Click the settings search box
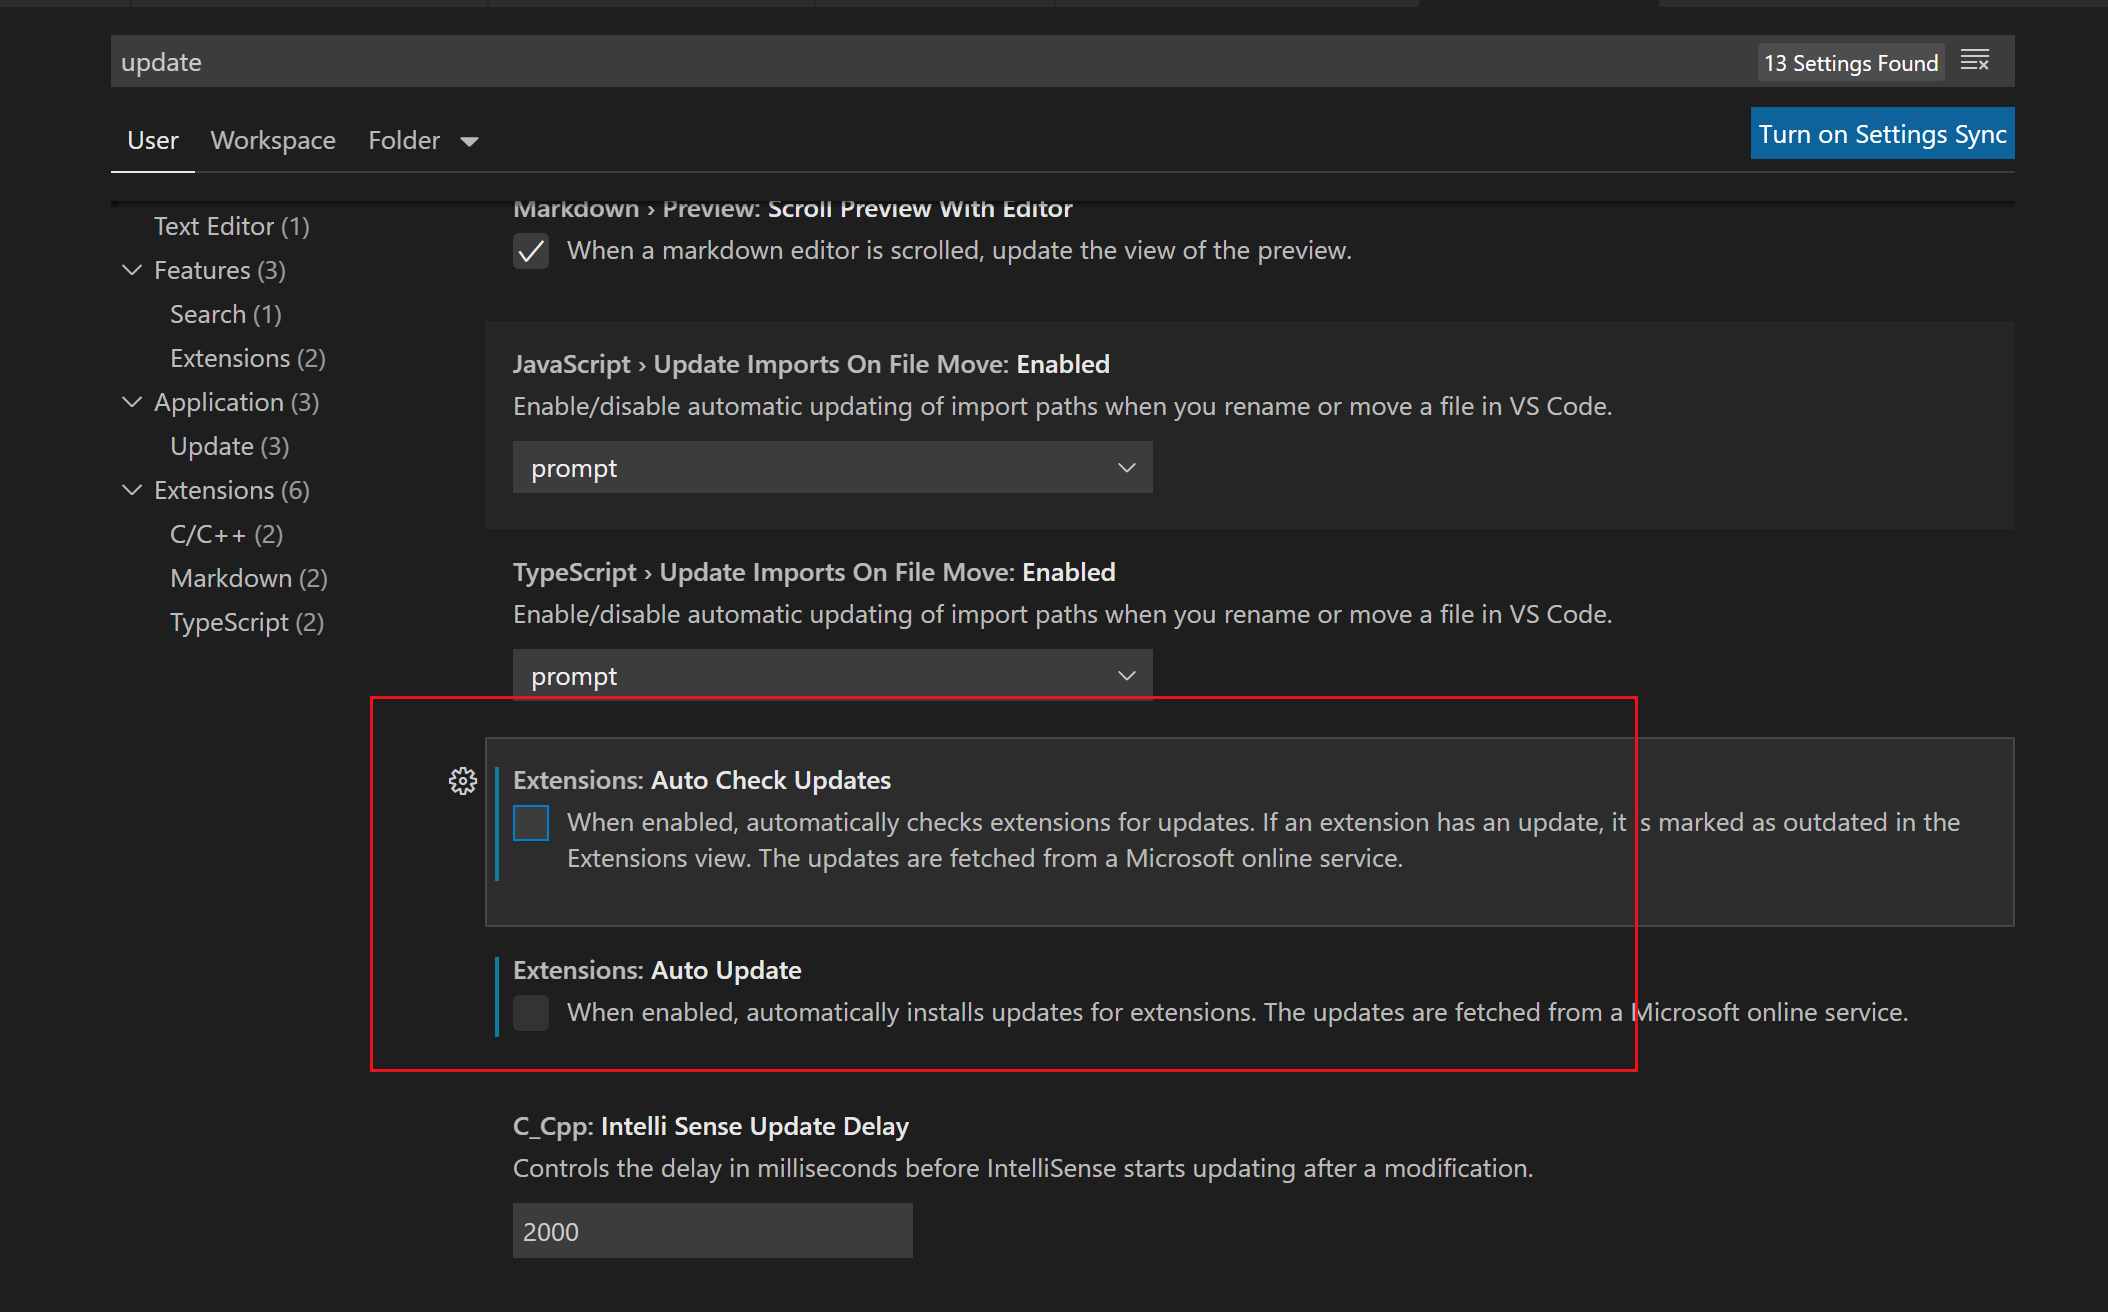The image size is (2108, 1312). pos(900,62)
